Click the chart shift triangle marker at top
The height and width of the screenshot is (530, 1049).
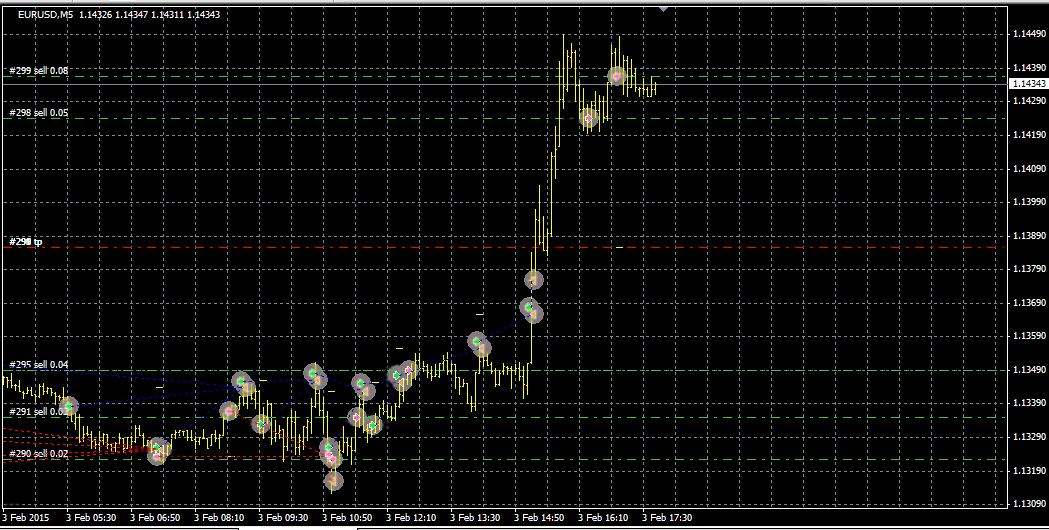coord(664,9)
